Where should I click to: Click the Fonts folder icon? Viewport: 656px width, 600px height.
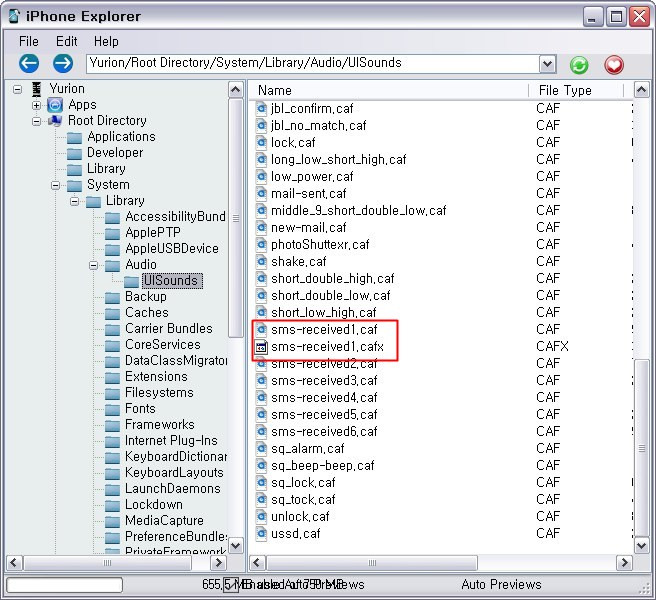[112, 409]
